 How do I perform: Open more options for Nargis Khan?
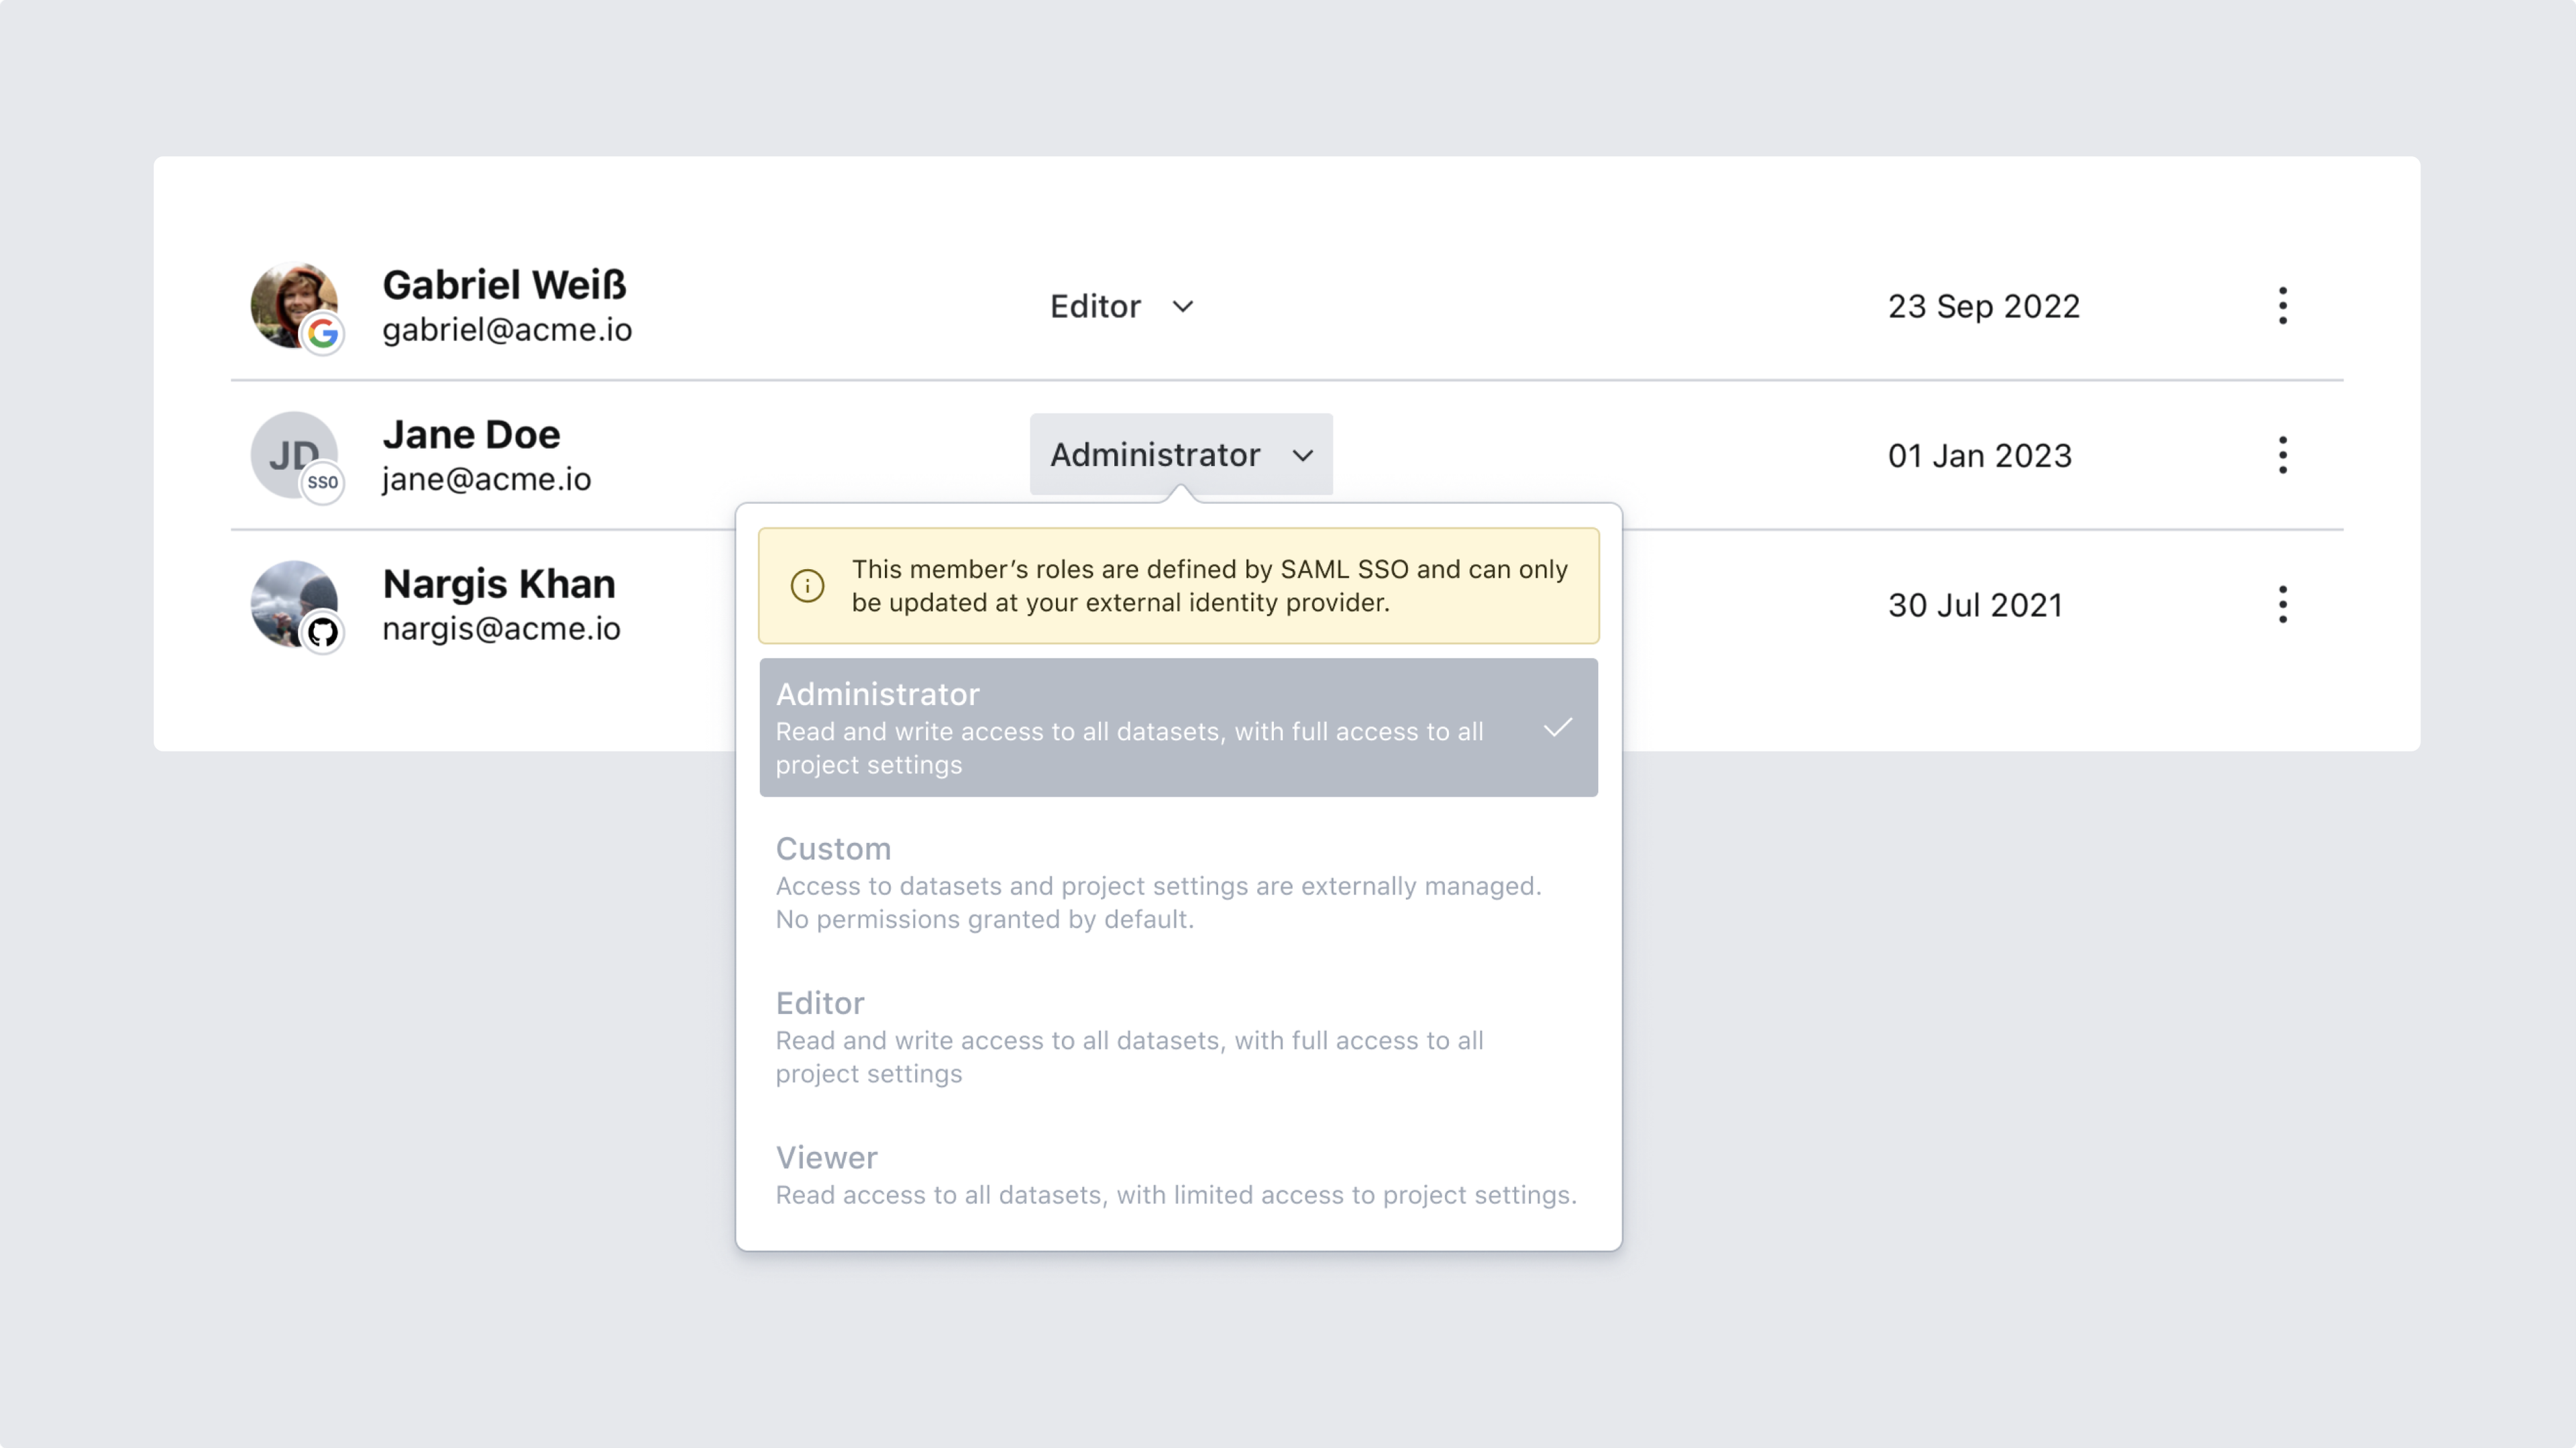(2282, 604)
